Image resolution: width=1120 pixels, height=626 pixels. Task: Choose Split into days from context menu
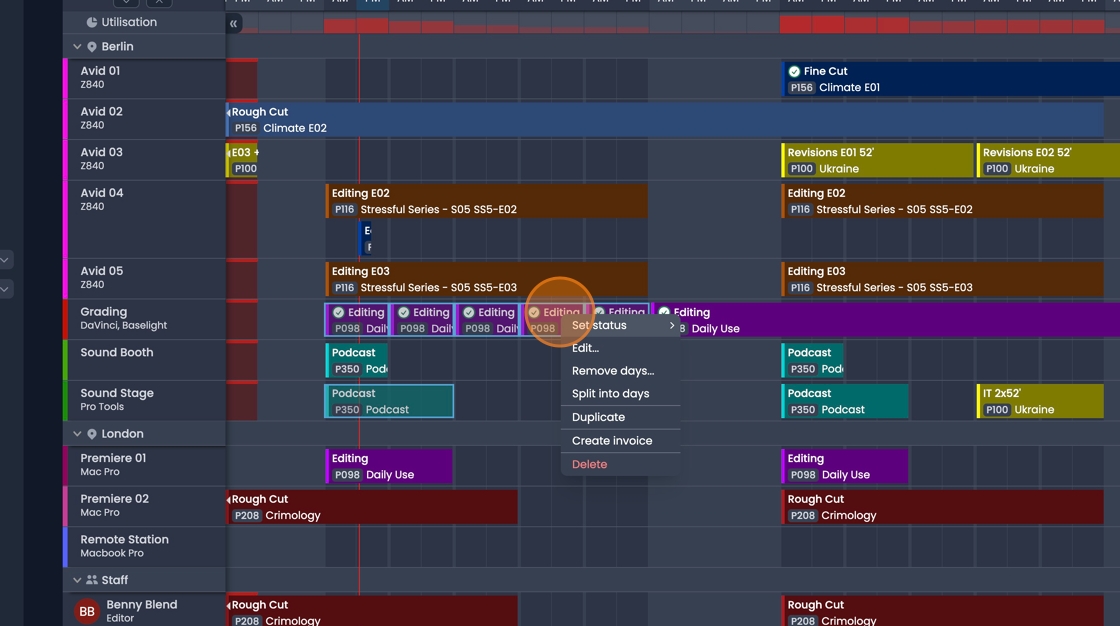pyautogui.click(x=610, y=393)
